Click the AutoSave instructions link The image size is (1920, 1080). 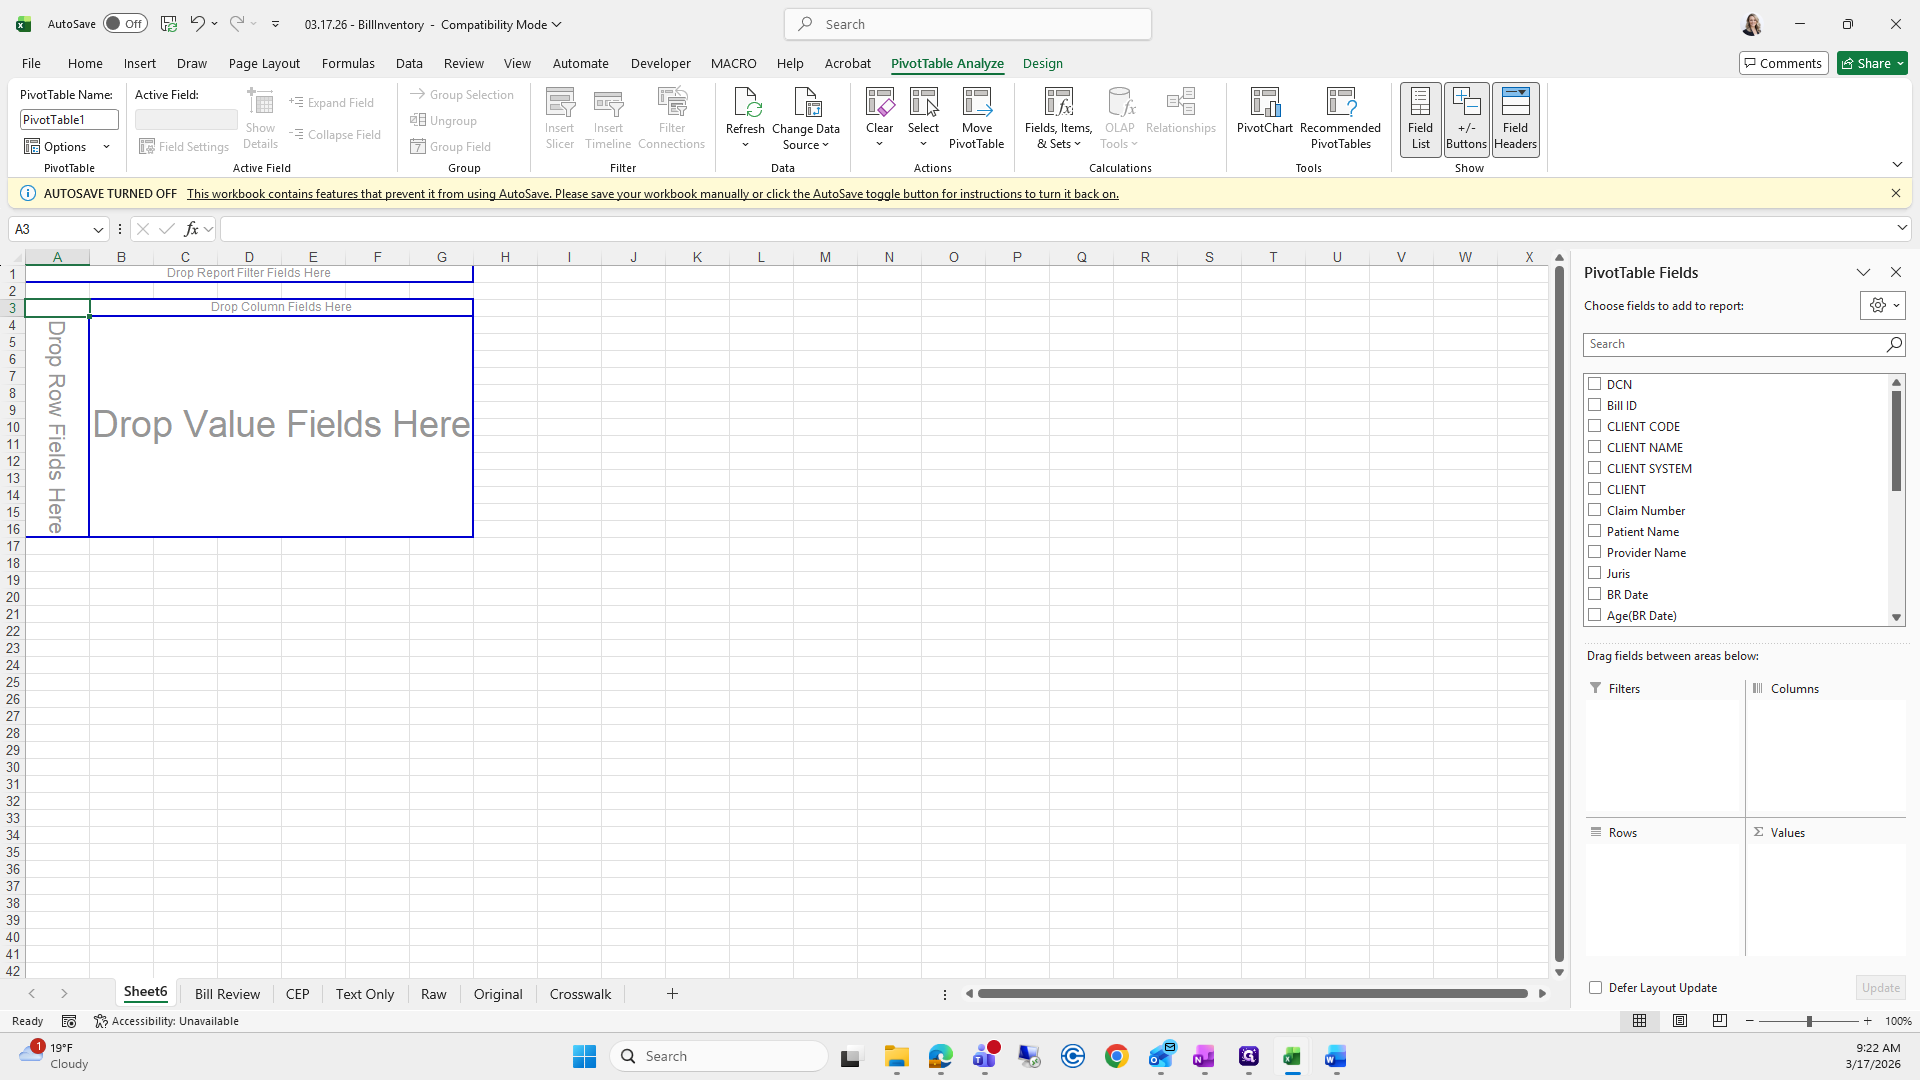pos(652,194)
